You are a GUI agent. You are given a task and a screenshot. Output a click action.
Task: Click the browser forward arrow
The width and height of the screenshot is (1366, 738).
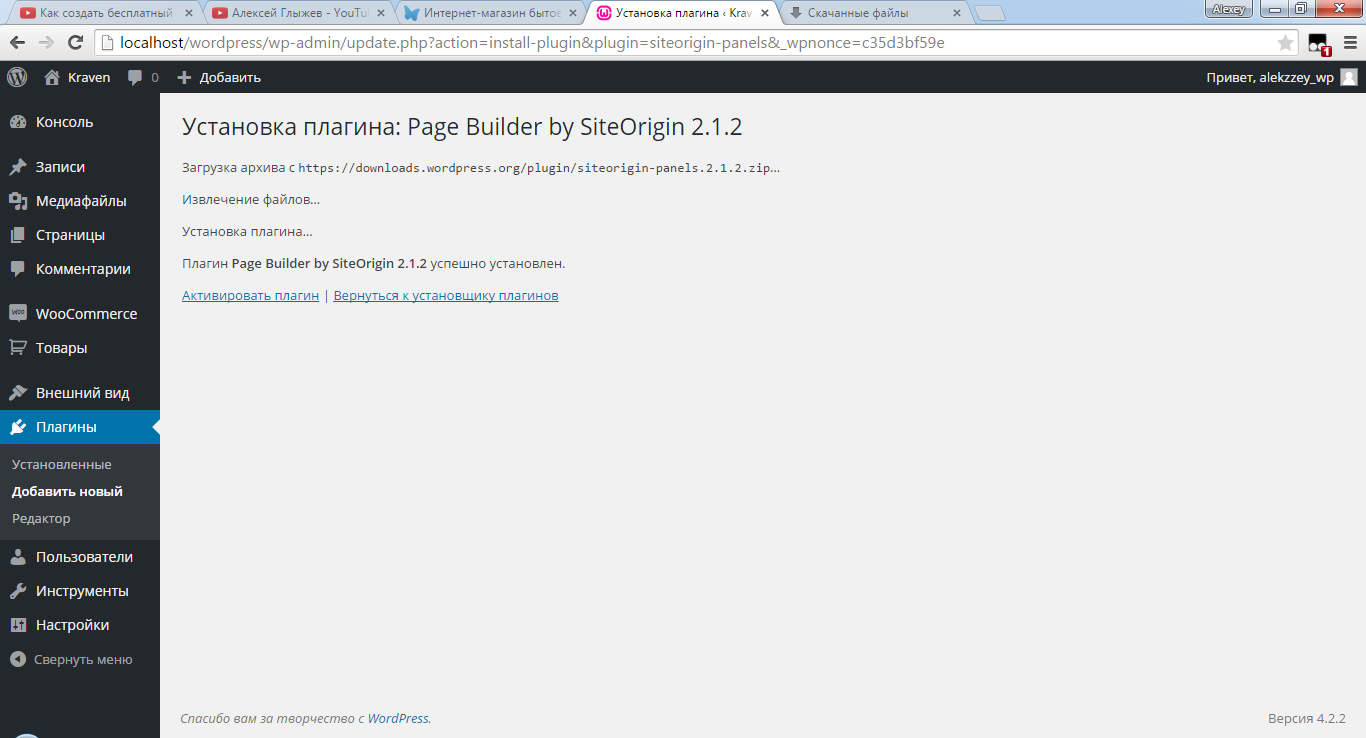46,43
